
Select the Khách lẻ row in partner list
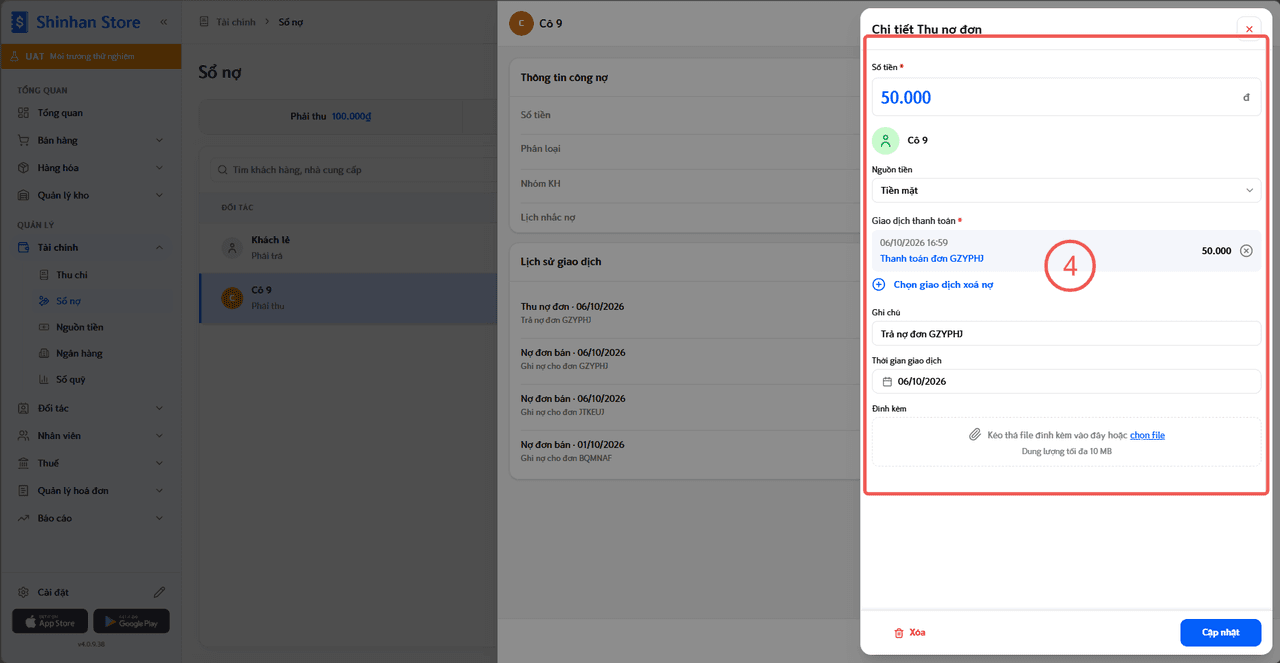pyautogui.click(x=348, y=247)
